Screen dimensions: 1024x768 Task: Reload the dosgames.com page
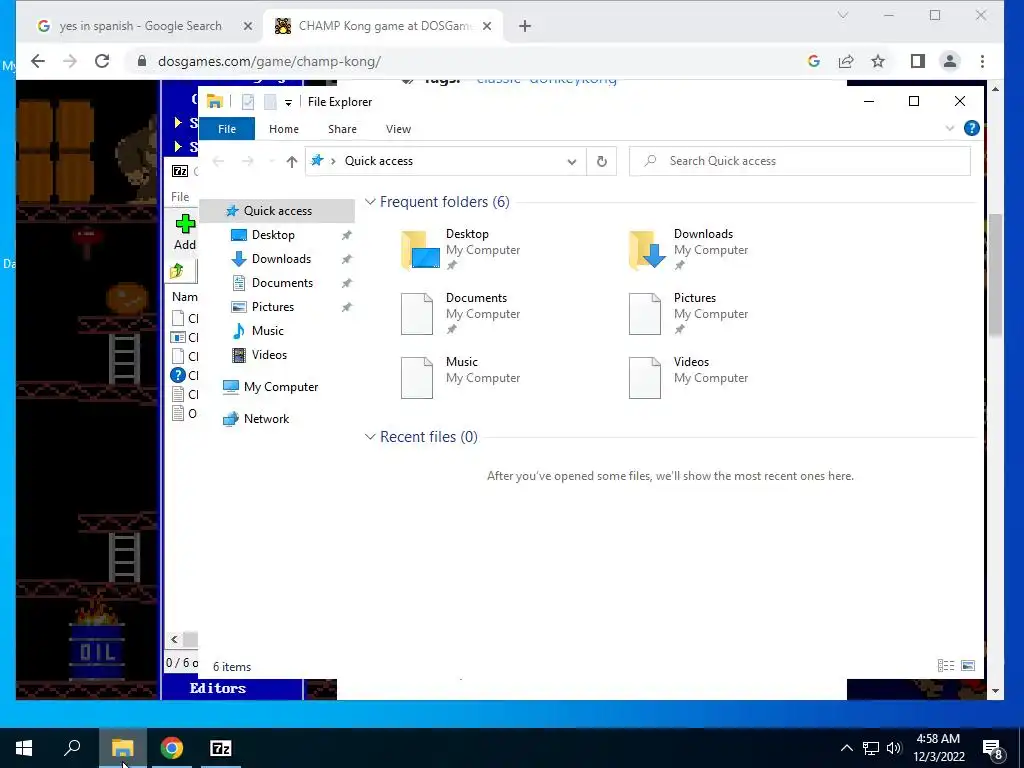pos(102,61)
